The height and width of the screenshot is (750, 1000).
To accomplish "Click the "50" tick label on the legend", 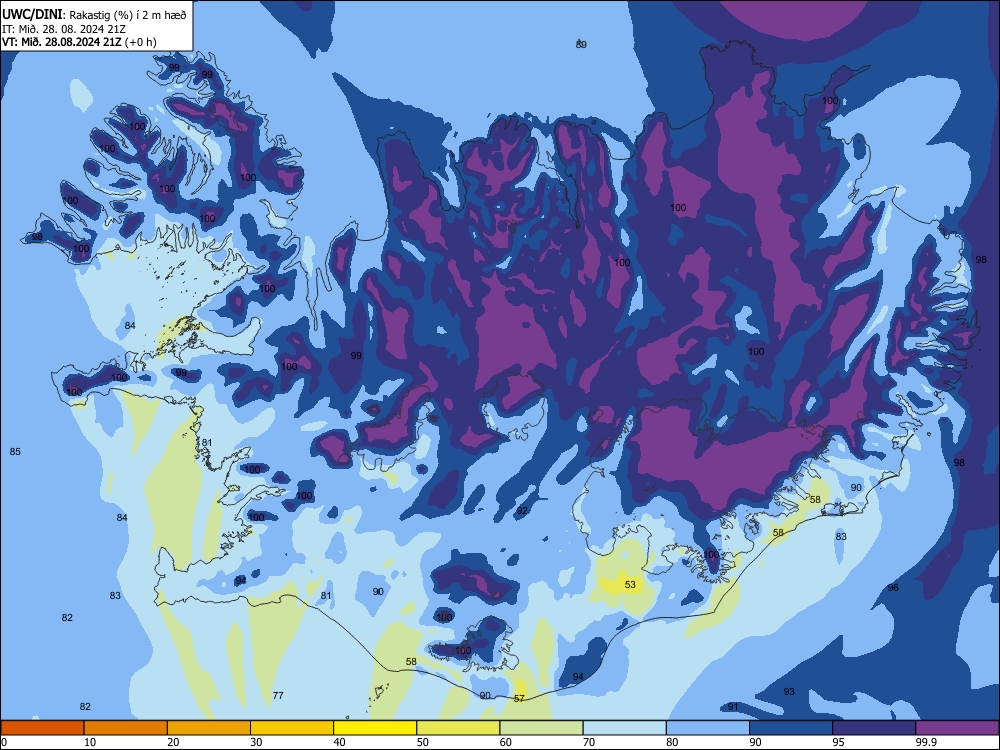I will pos(423,742).
